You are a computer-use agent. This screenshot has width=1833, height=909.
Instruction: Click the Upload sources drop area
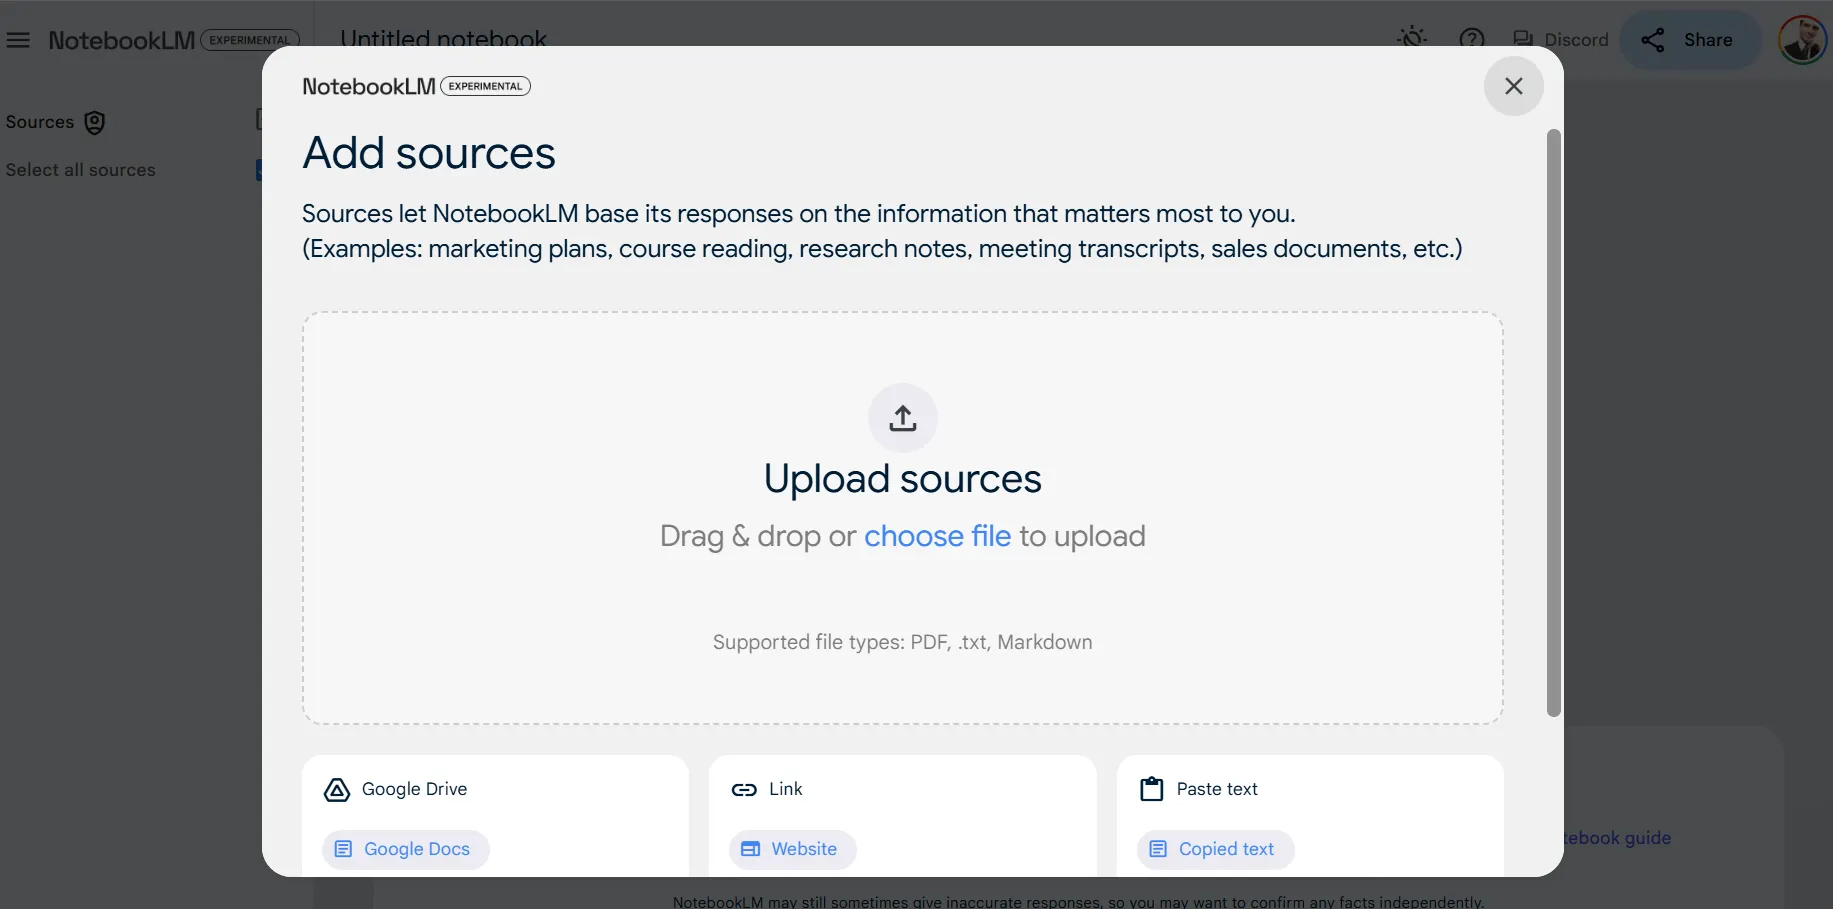[x=902, y=600]
